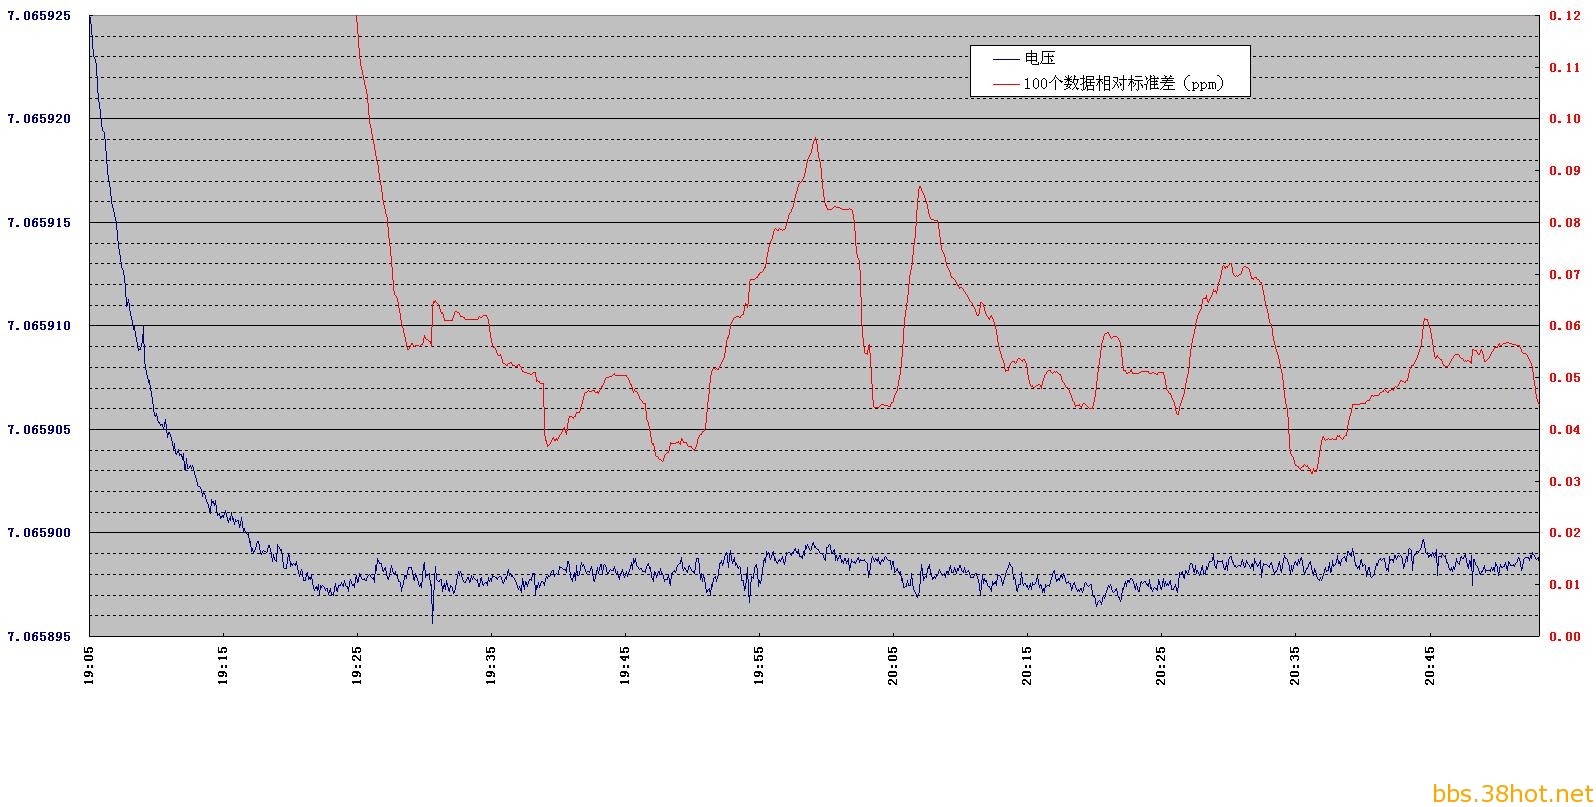Click the right axis value 0.04
Image resolution: width=1596 pixels, height=807 pixels.
click(x=1565, y=430)
